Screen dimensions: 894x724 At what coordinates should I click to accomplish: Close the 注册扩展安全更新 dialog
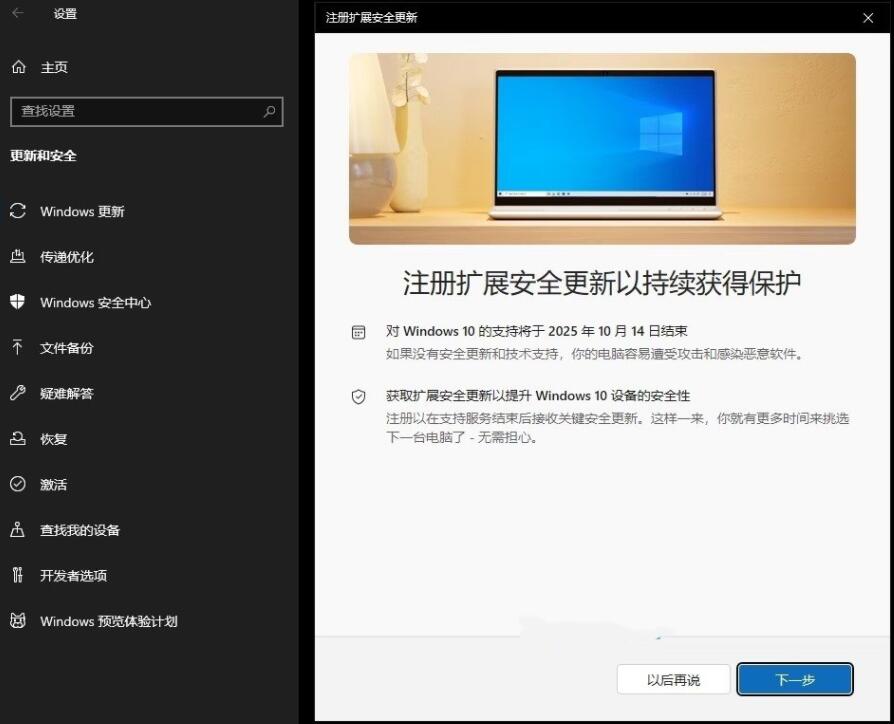coord(868,18)
